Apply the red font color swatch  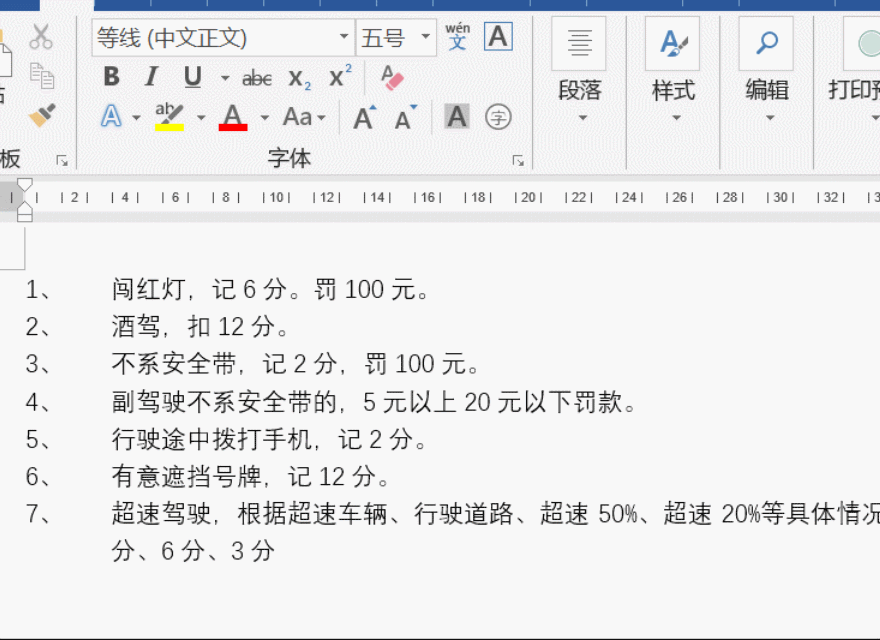[232, 116]
